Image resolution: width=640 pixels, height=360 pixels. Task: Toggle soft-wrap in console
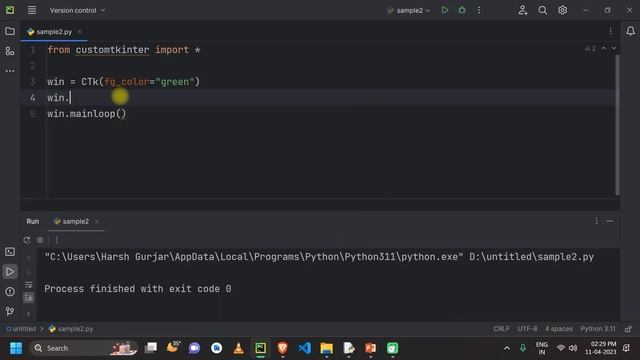tap(29, 285)
